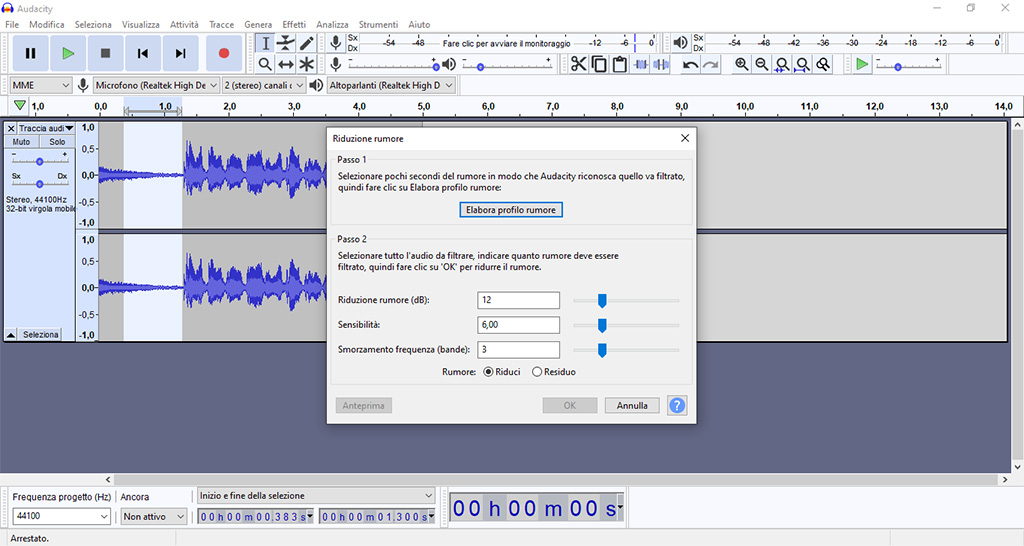This screenshot has height=546, width=1024.
Task: Click the Silence audio selection icon
Action: tap(661, 64)
